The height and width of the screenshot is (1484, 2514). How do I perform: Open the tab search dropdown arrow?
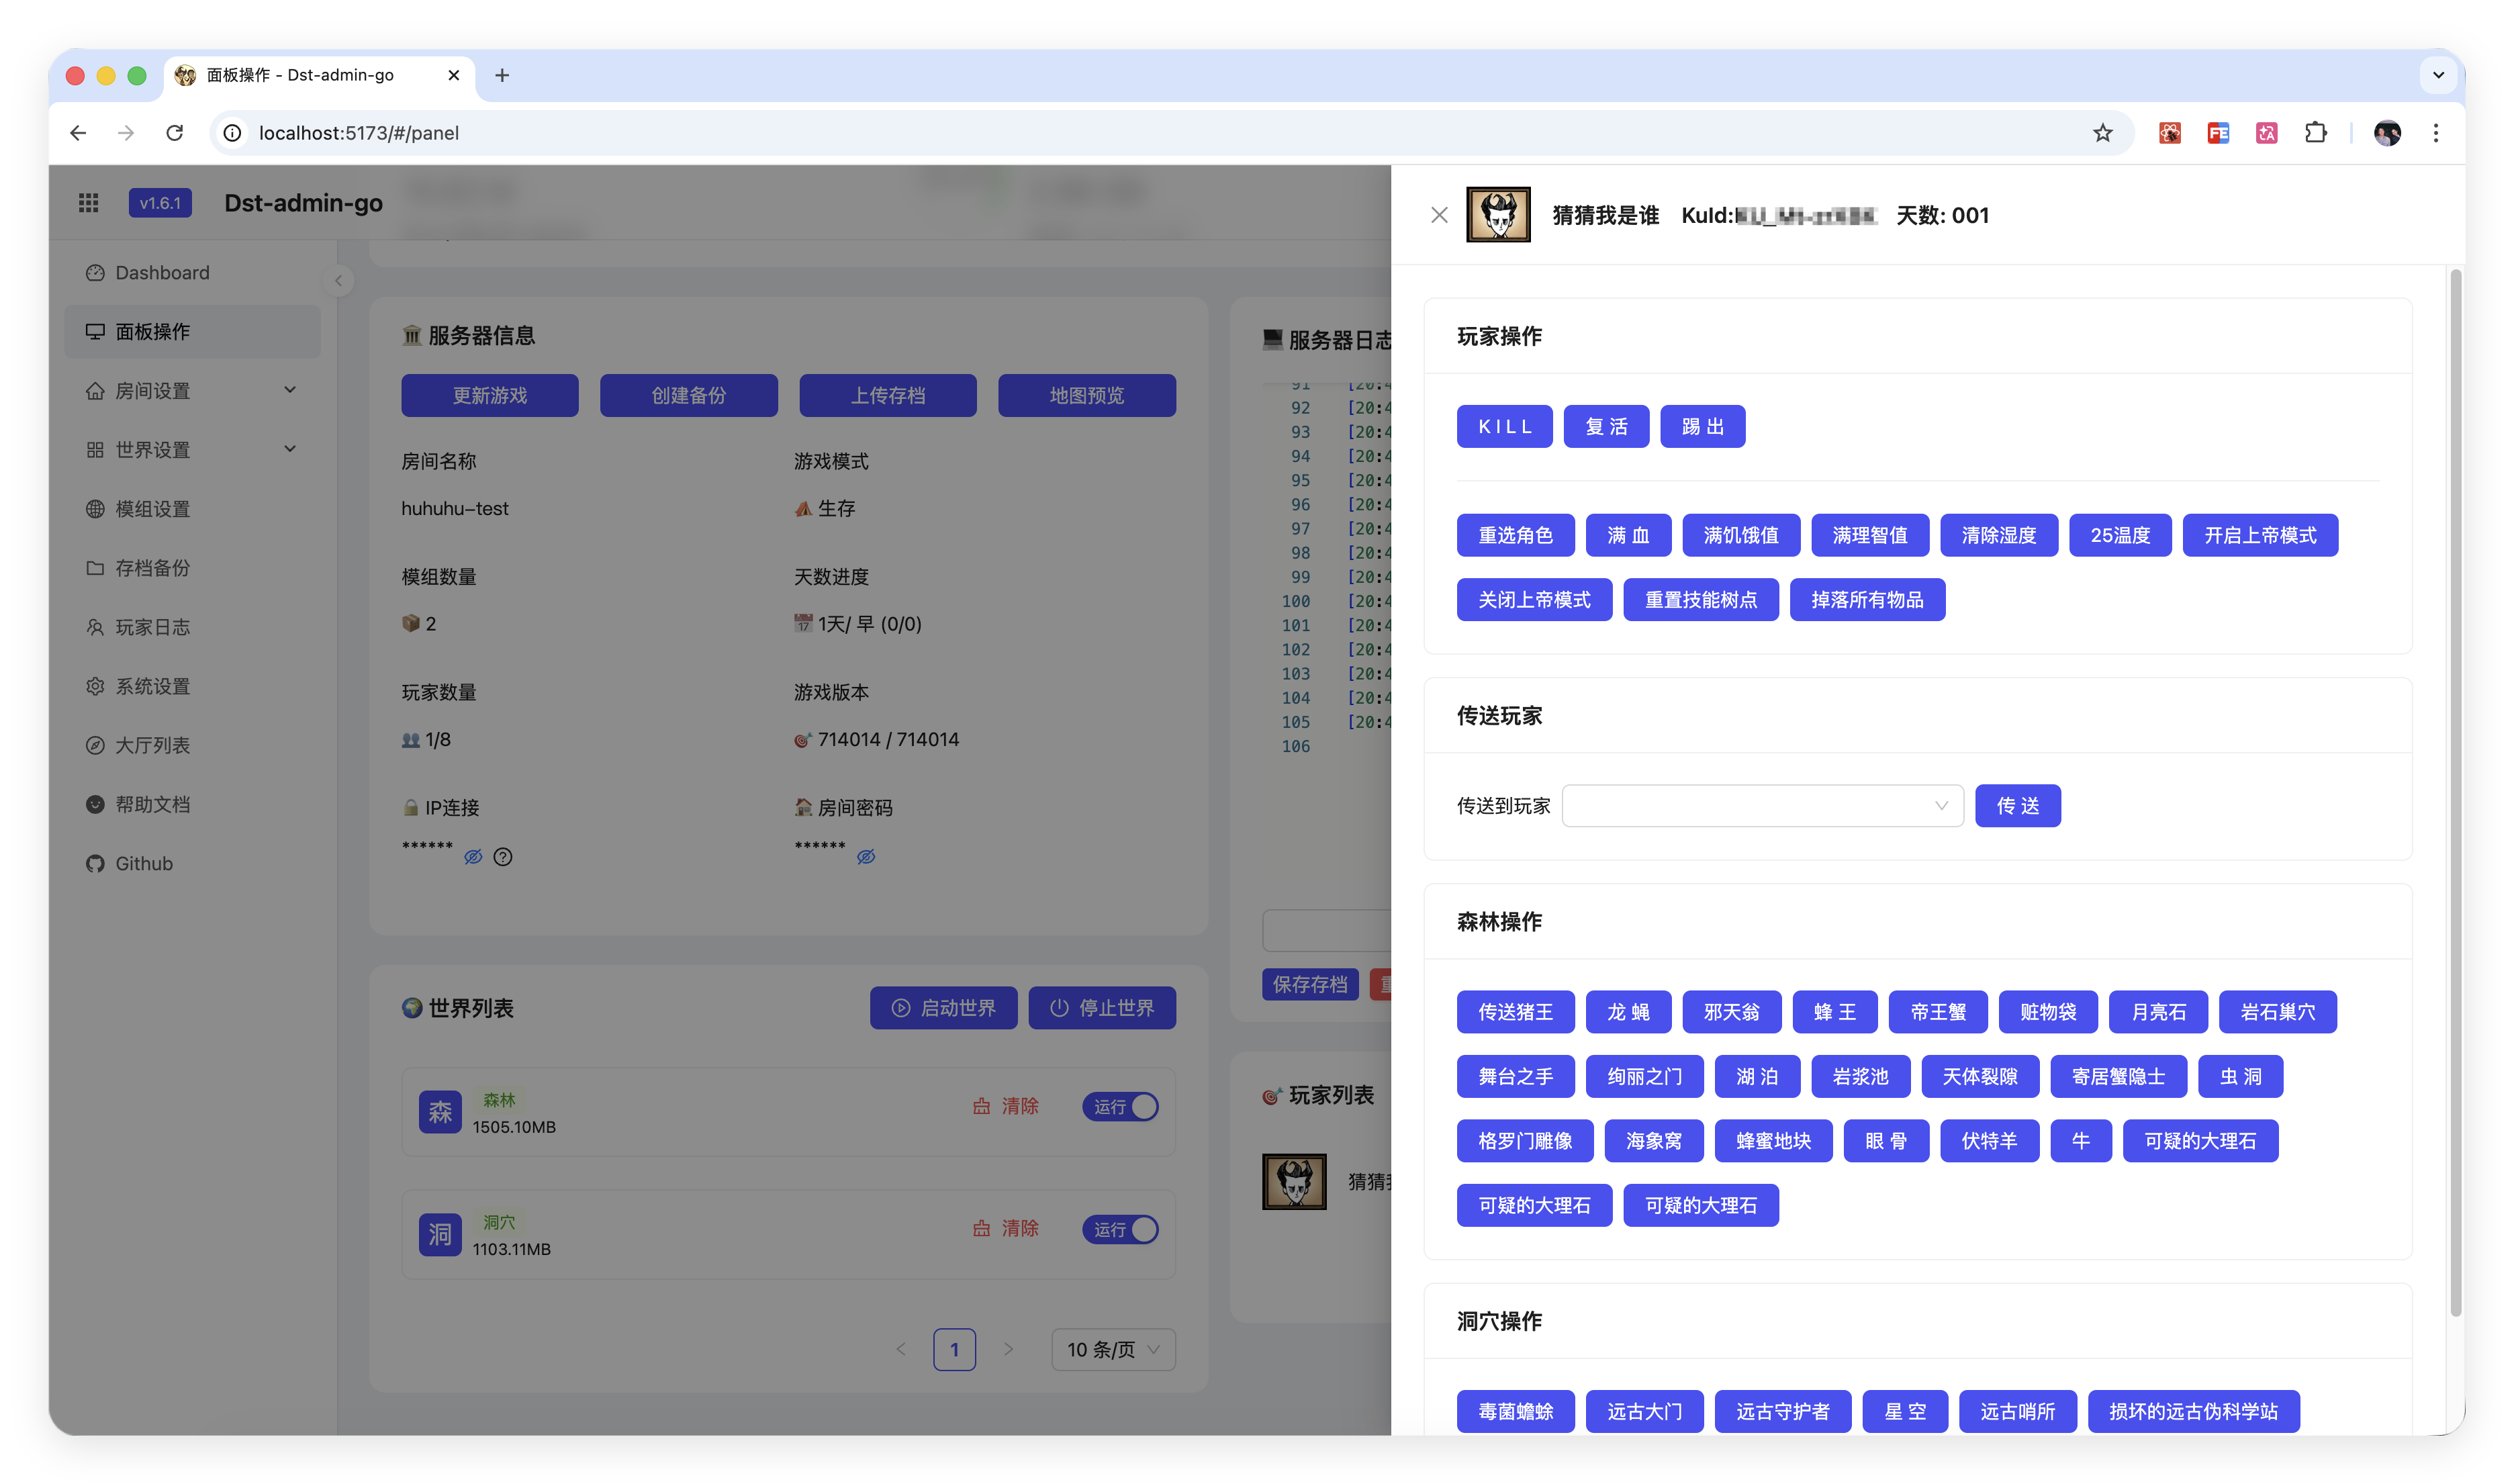point(2438,75)
